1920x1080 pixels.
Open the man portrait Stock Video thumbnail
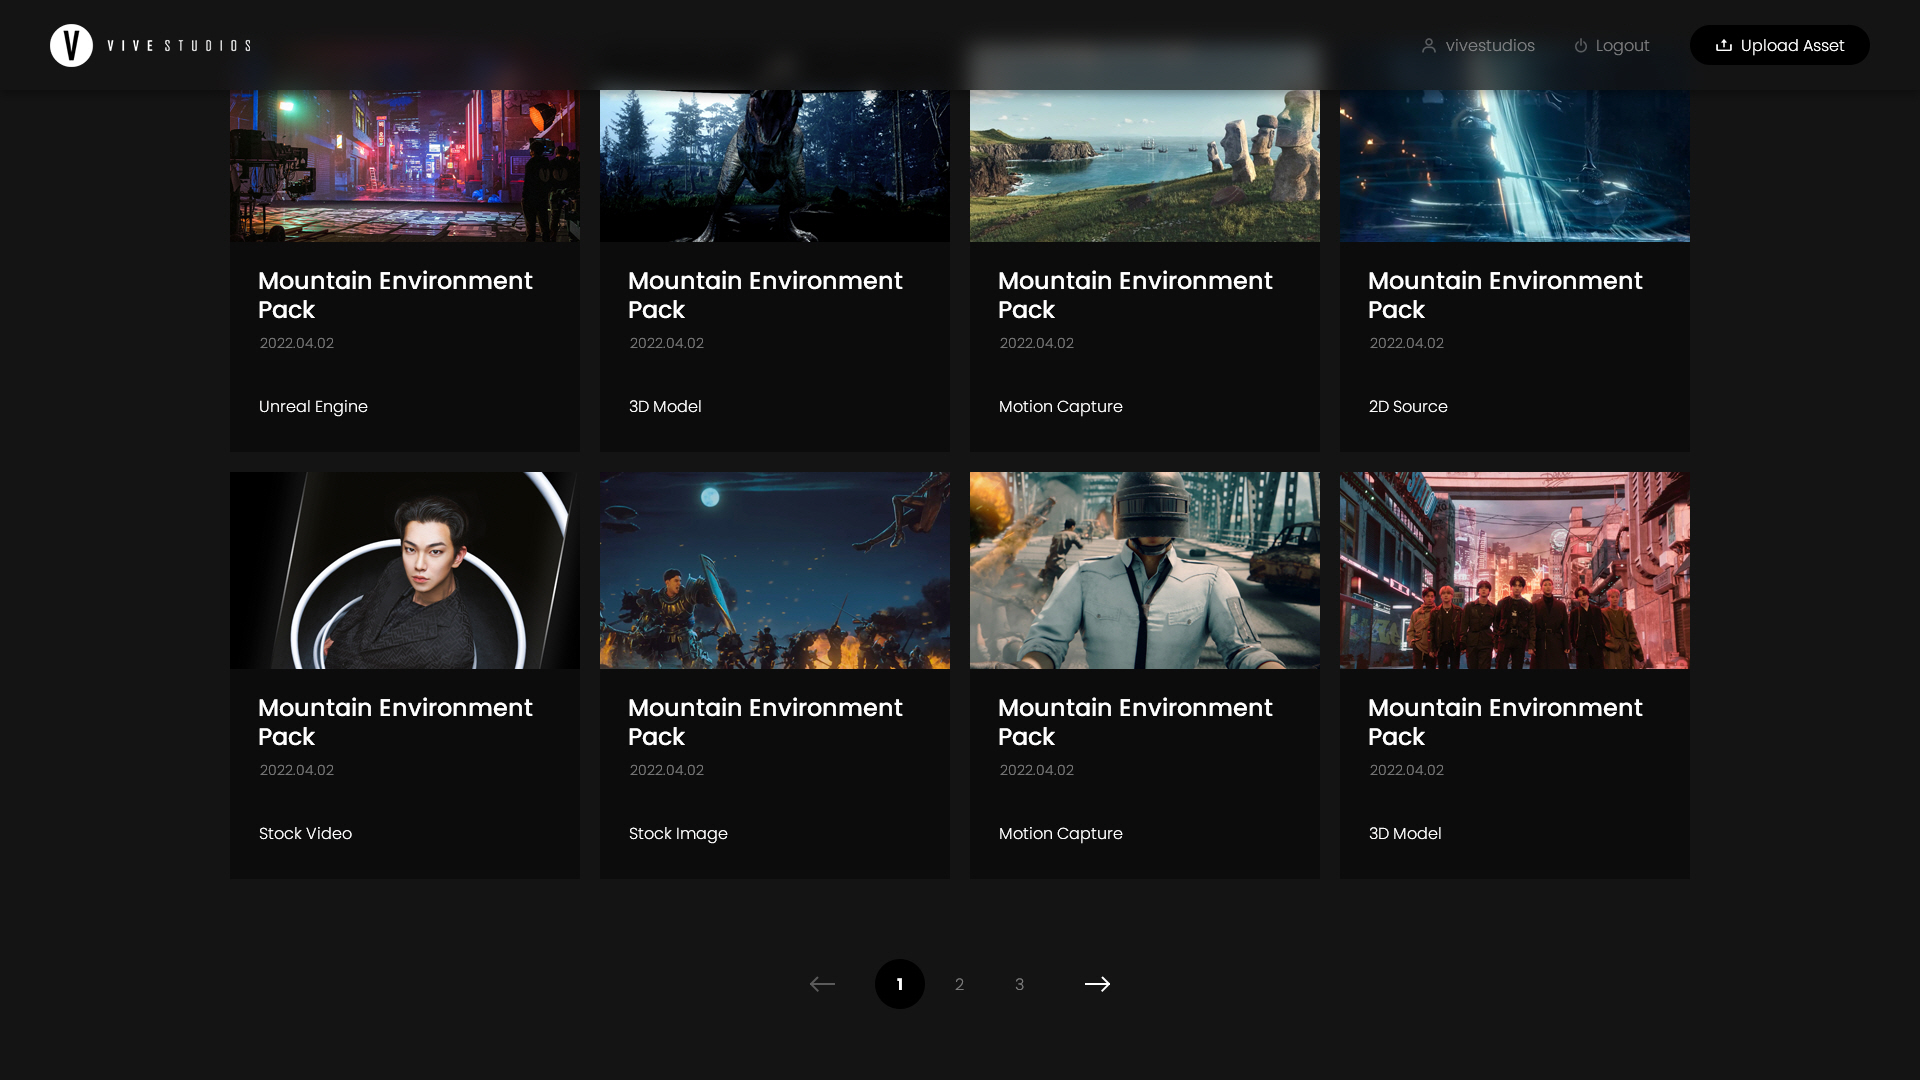click(404, 570)
